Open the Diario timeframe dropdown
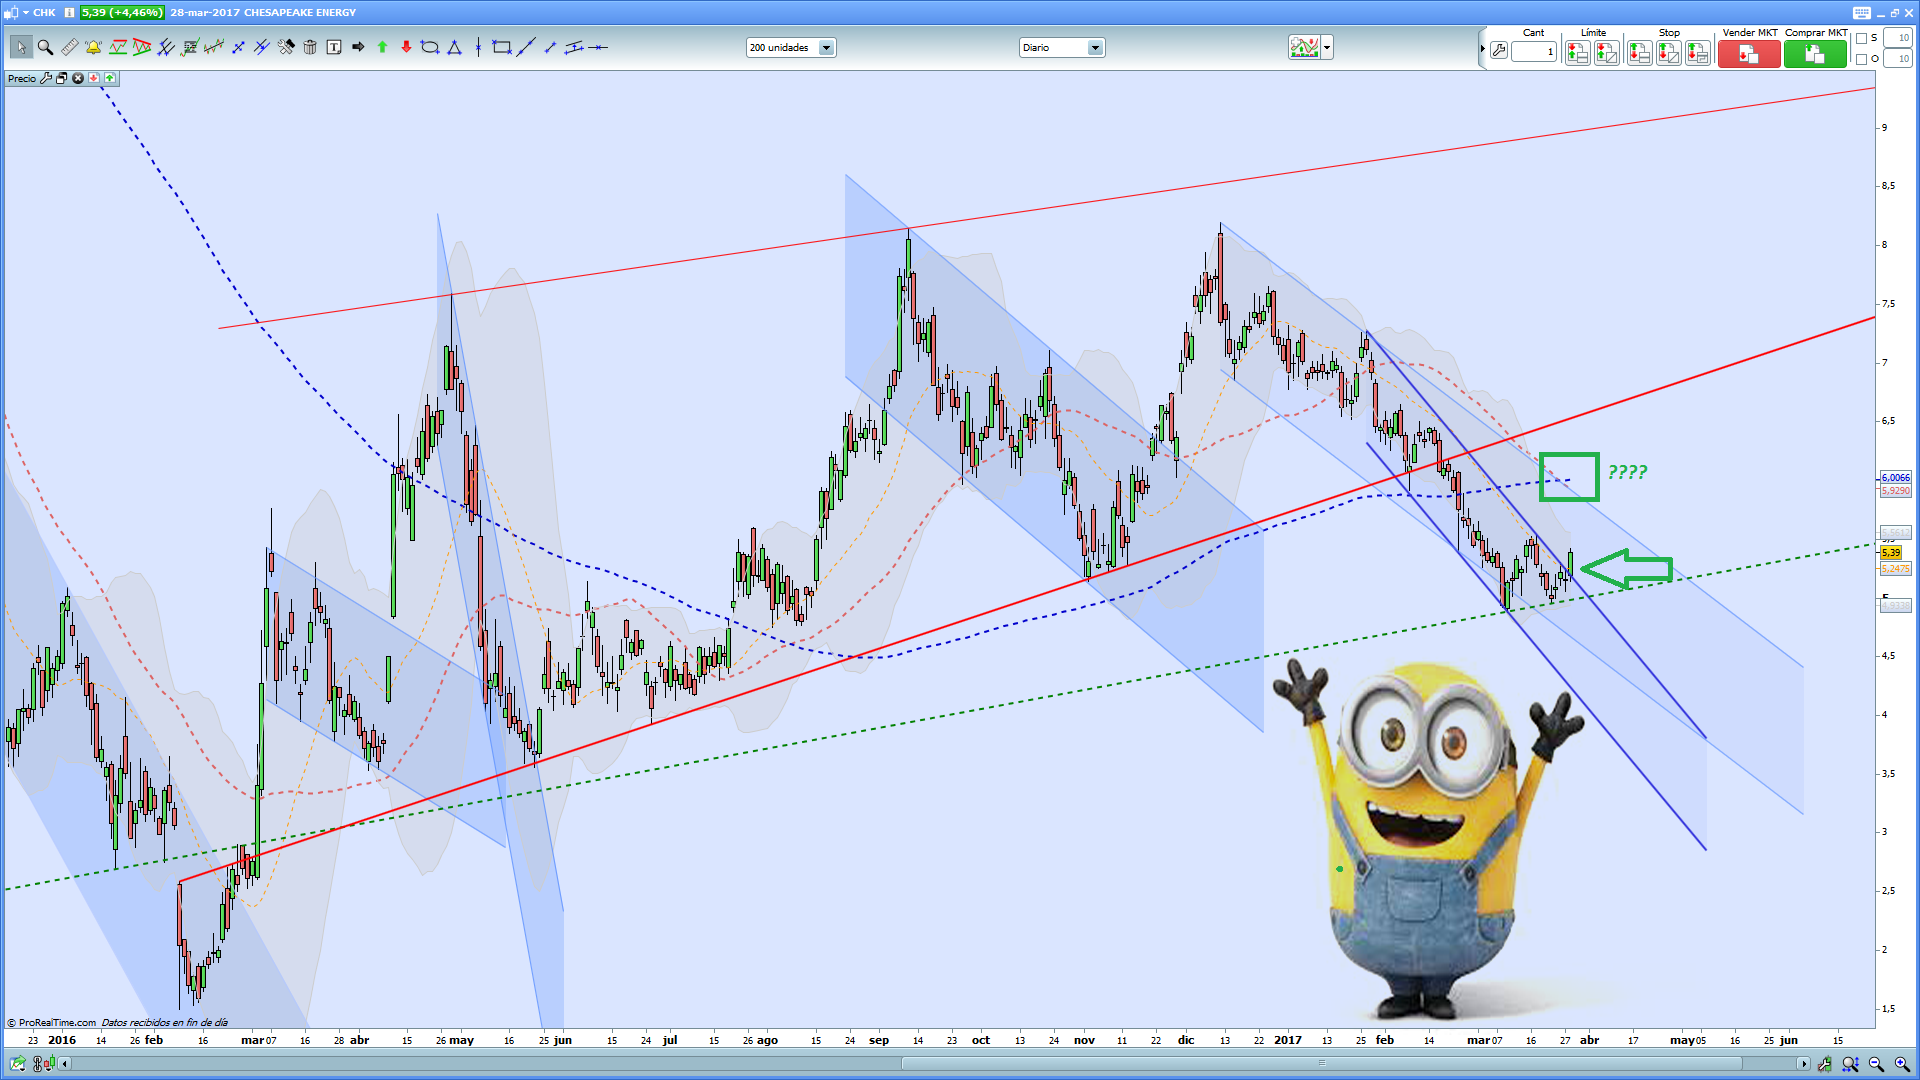Image resolution: width=1920 pixels, height=1080 pixels. 1095,48
